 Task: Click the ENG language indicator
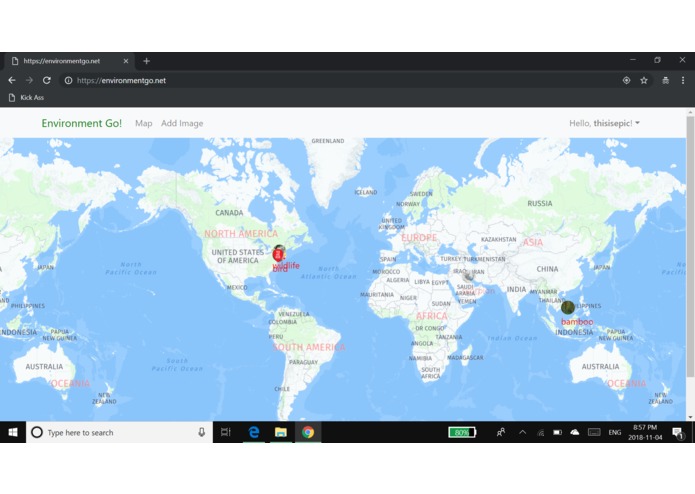click(615, 432)
